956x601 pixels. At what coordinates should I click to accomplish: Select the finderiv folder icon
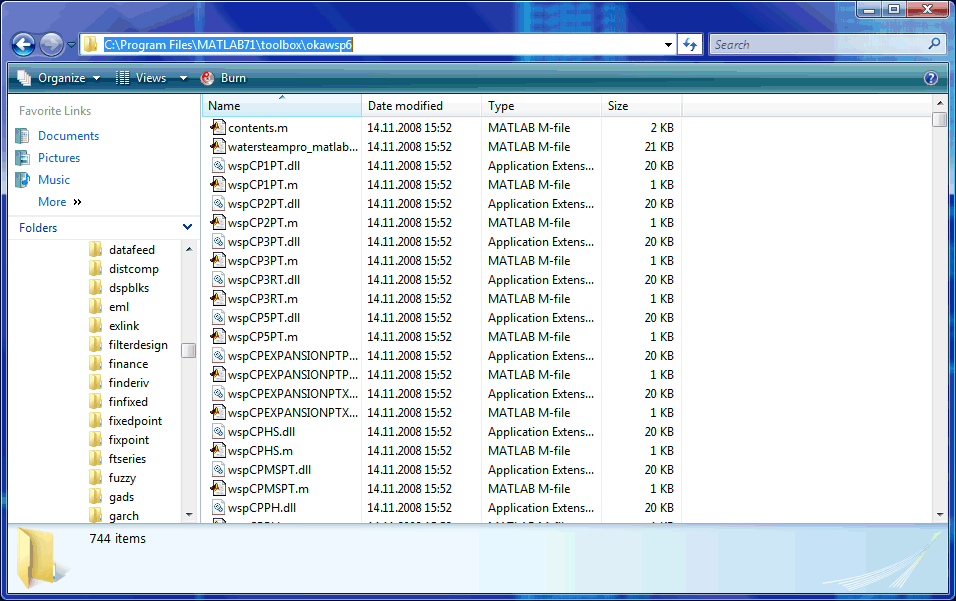(x=96, y=383)
